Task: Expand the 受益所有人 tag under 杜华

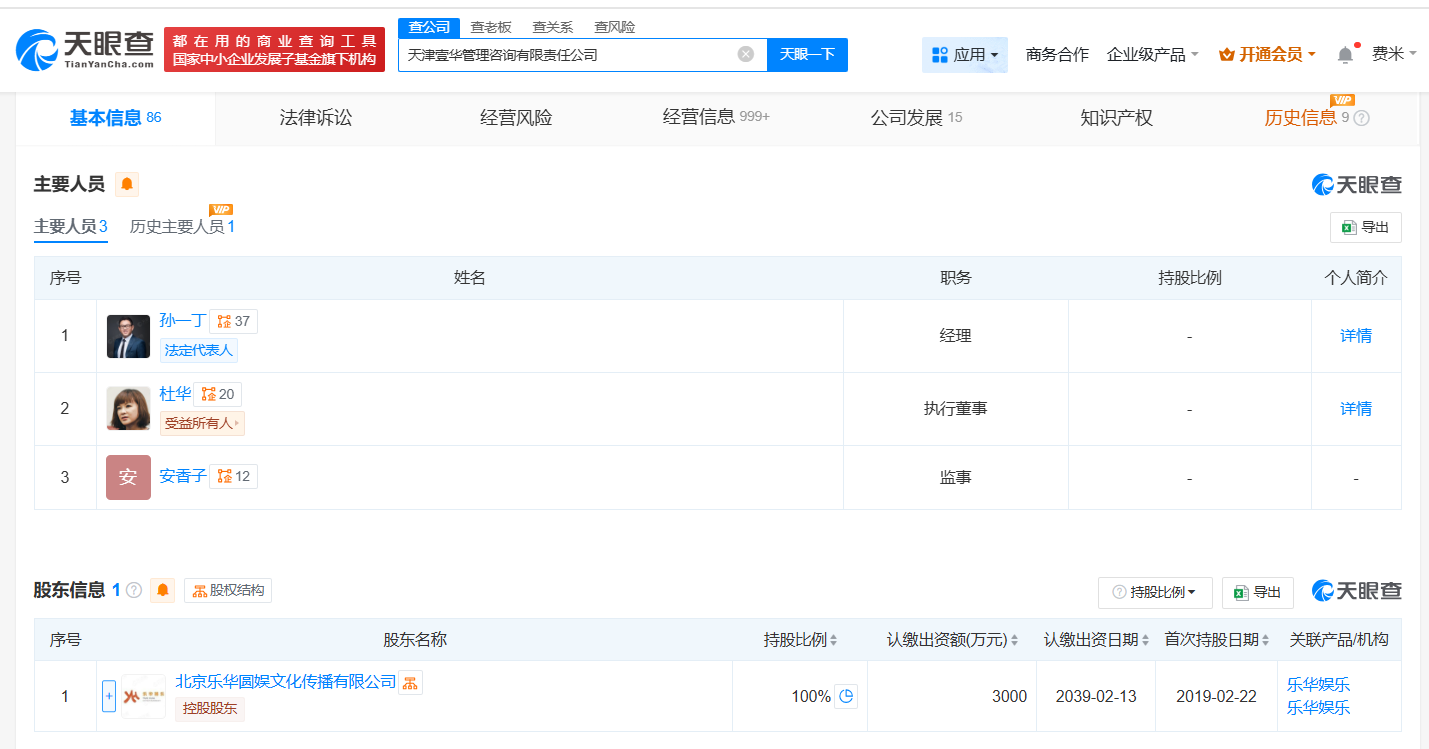Action: tap(202, 423)
